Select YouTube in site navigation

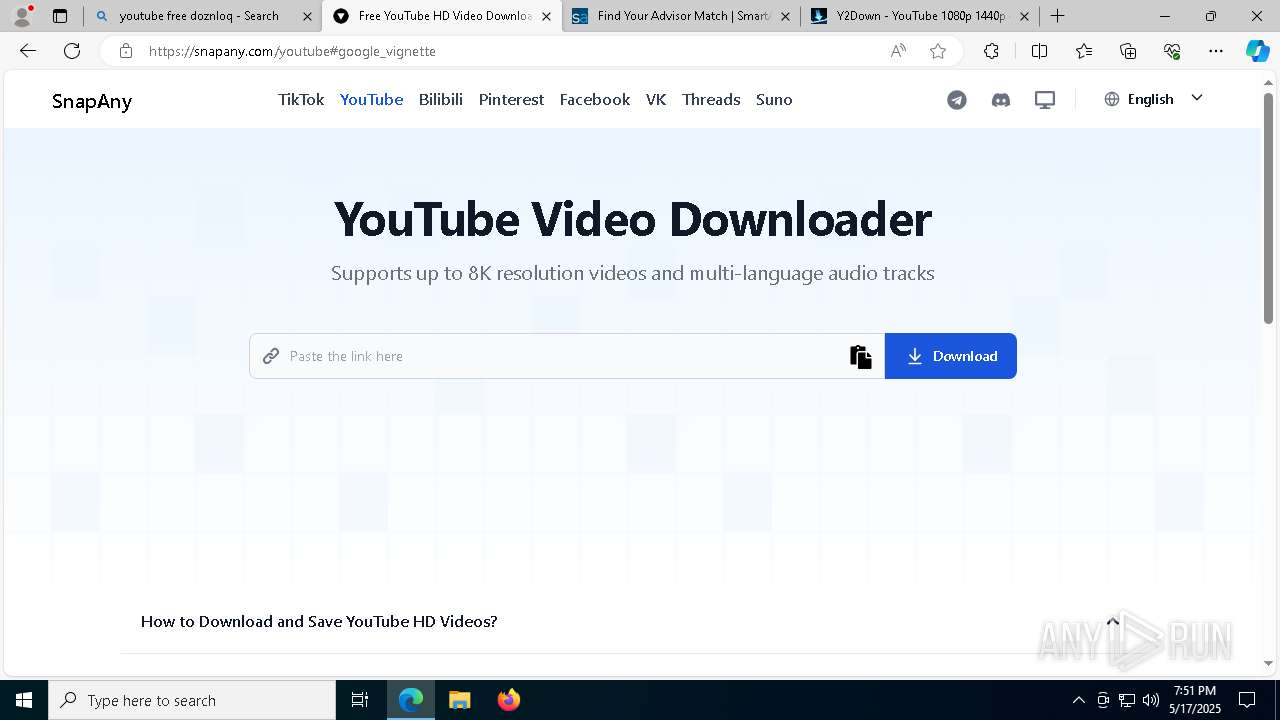coord(371,99)
